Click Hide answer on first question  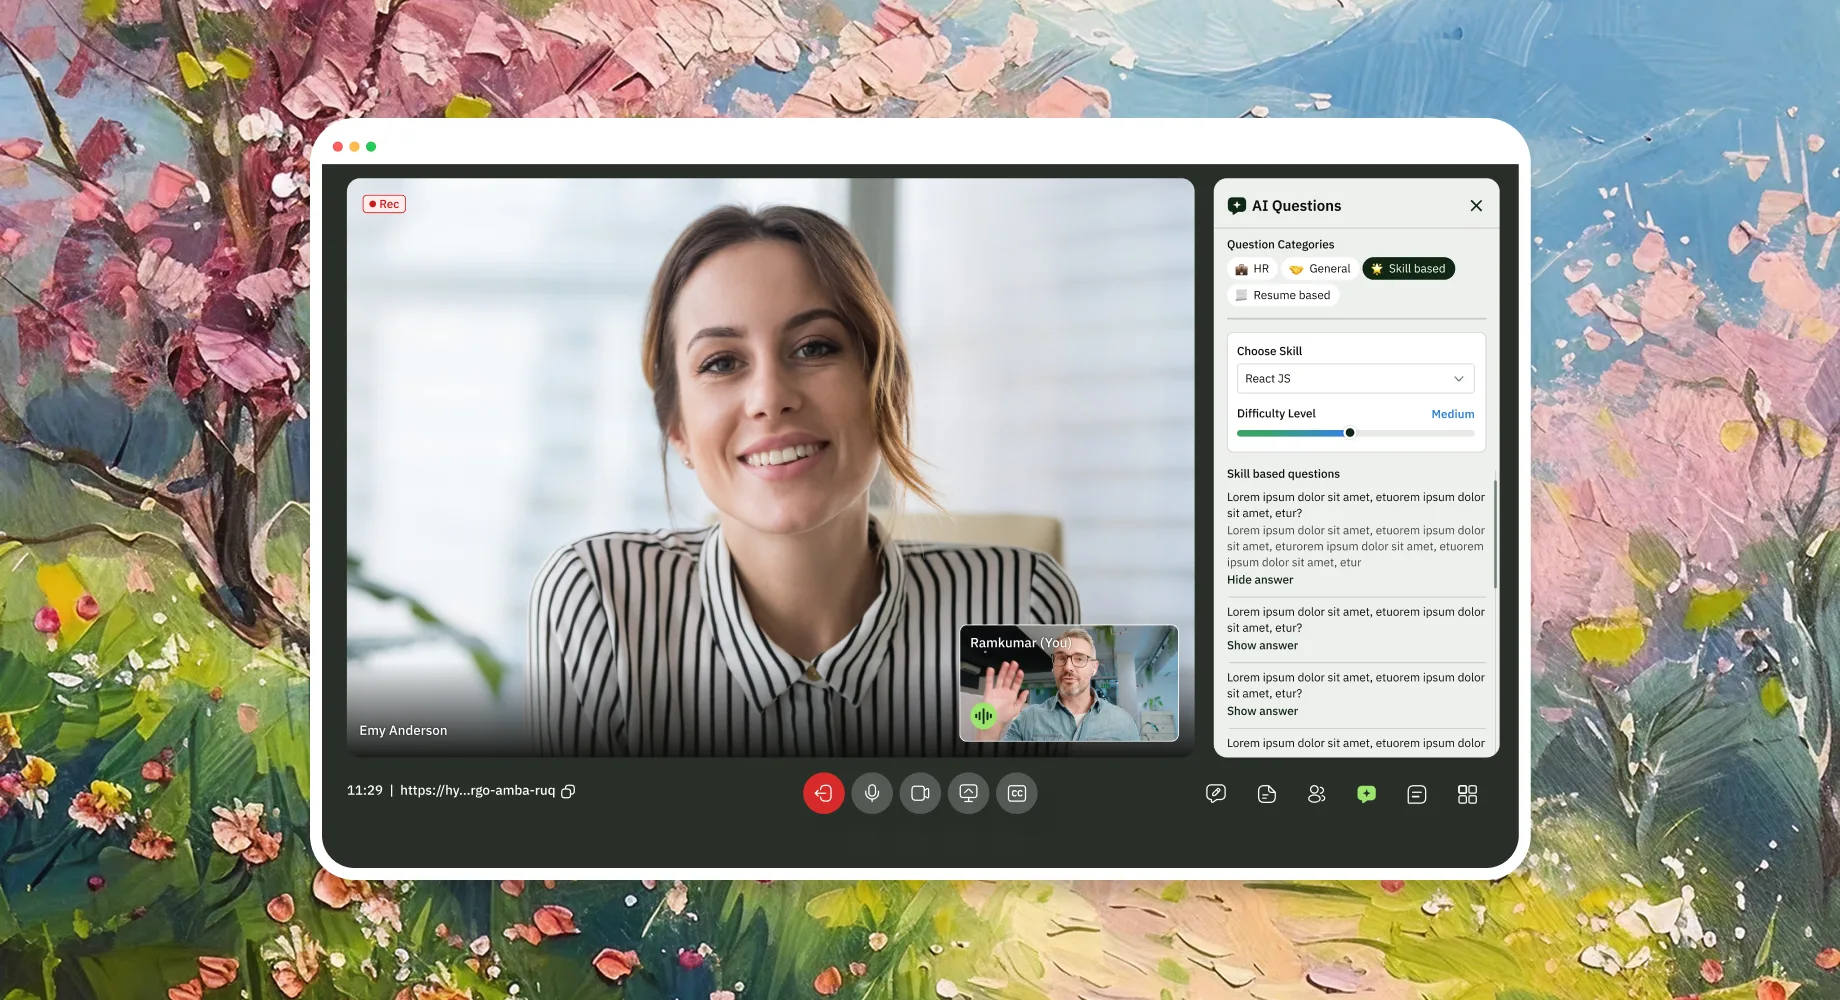point(1260,580)
